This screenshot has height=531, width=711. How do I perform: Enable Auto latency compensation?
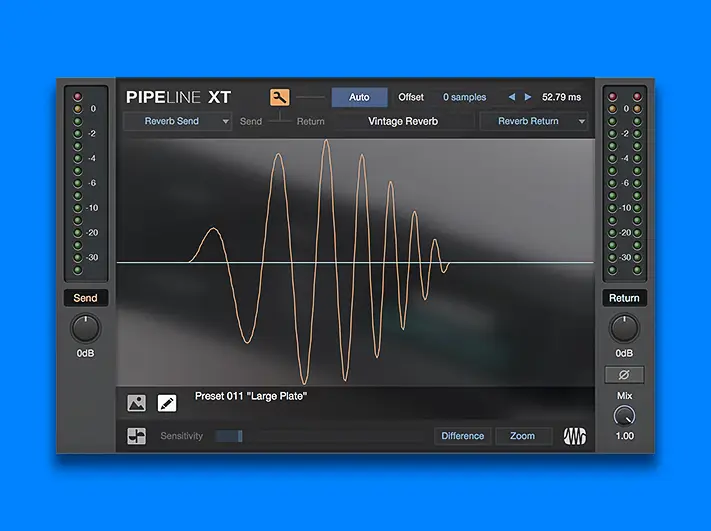[x=359, y=97]
